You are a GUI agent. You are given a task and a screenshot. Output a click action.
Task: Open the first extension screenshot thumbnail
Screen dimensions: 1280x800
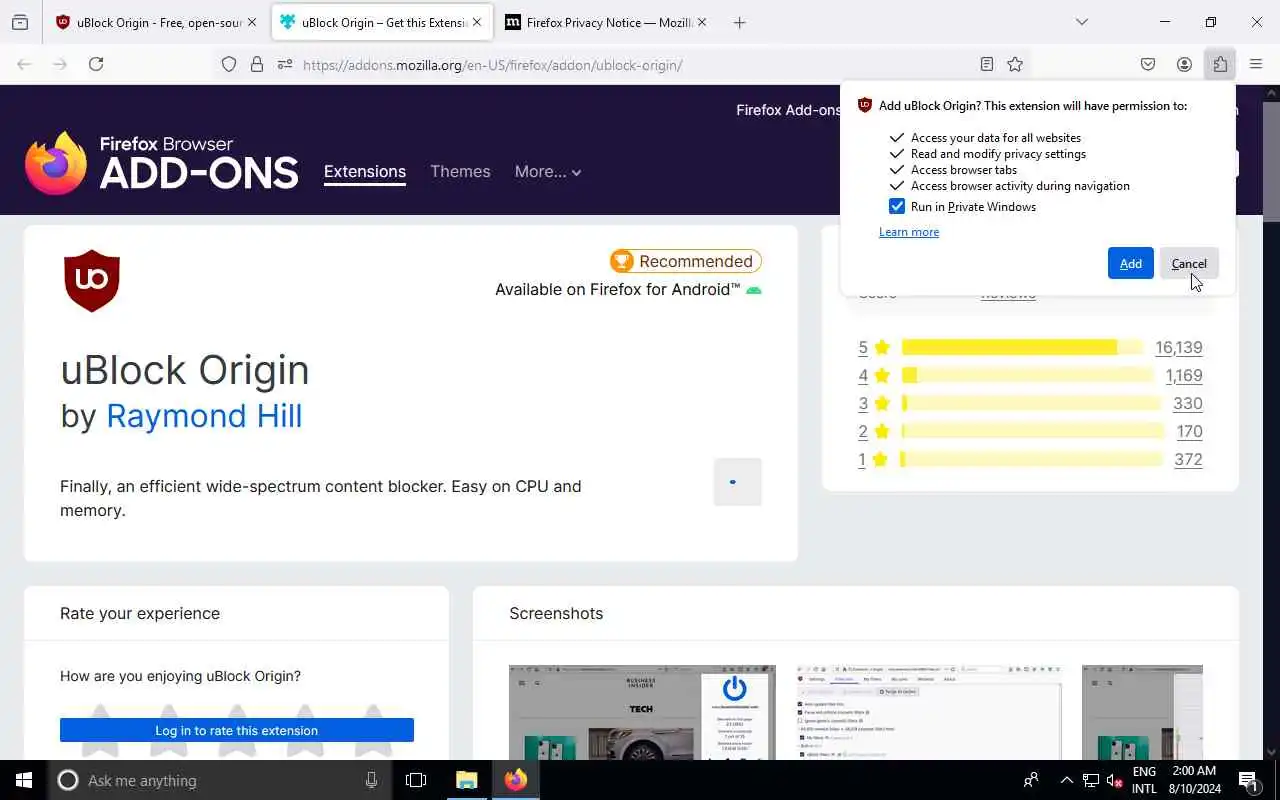point(642,712)
